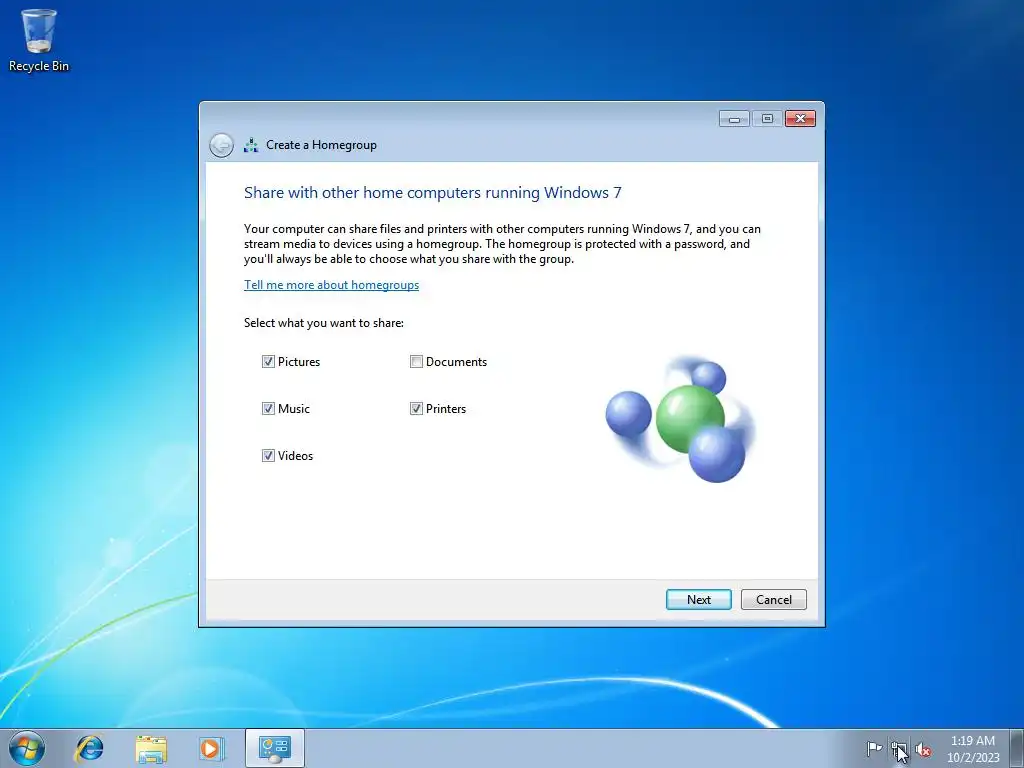Click the Next button
This screenshot has width=1024, height=768.
[698, 600]
